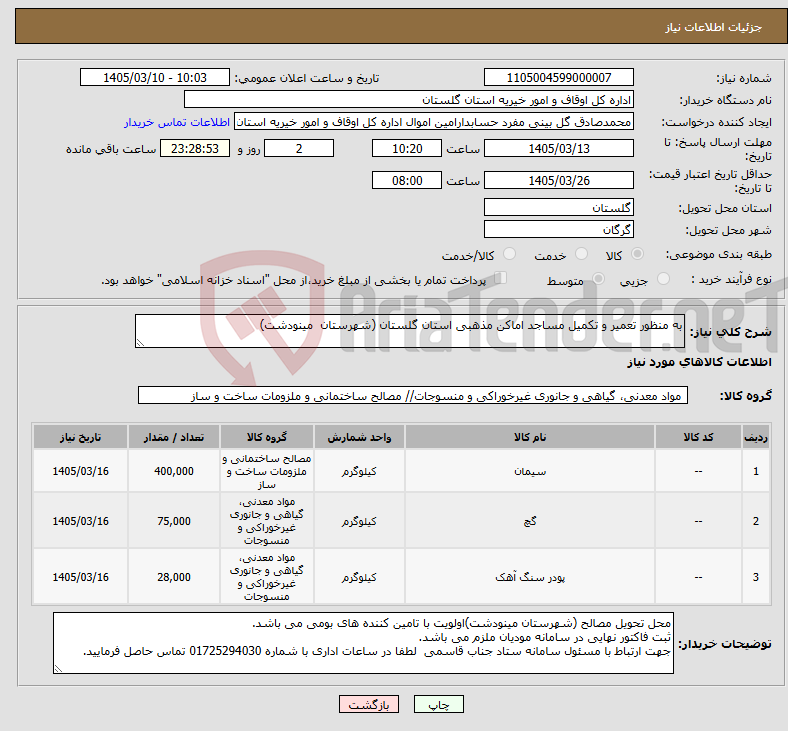Click the response deadline date 1405/03/13
This screenshot has width=788, height=731.
click(x=559, y=148)
